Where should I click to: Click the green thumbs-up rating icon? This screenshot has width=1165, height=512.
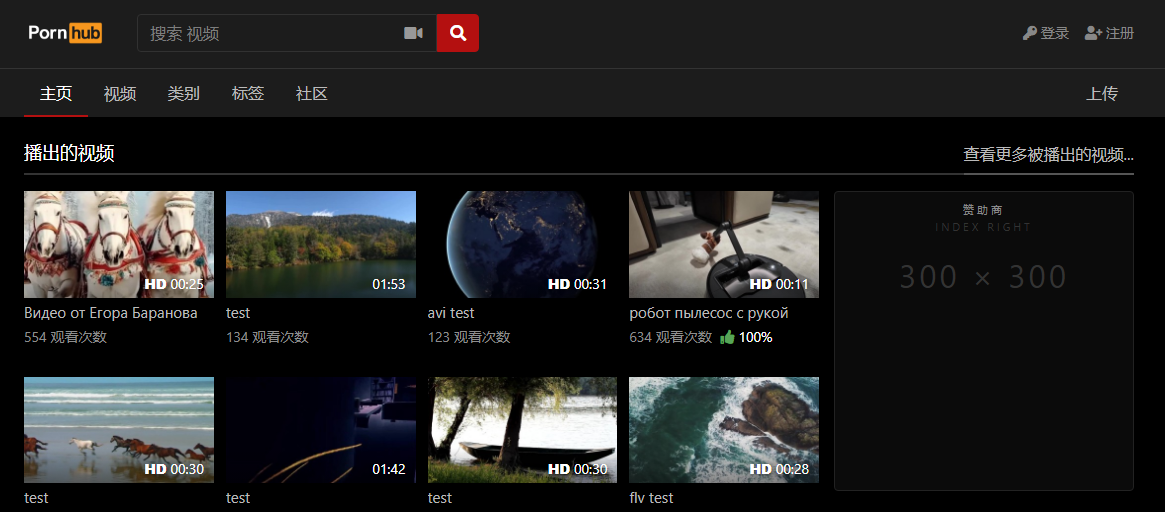727,337
